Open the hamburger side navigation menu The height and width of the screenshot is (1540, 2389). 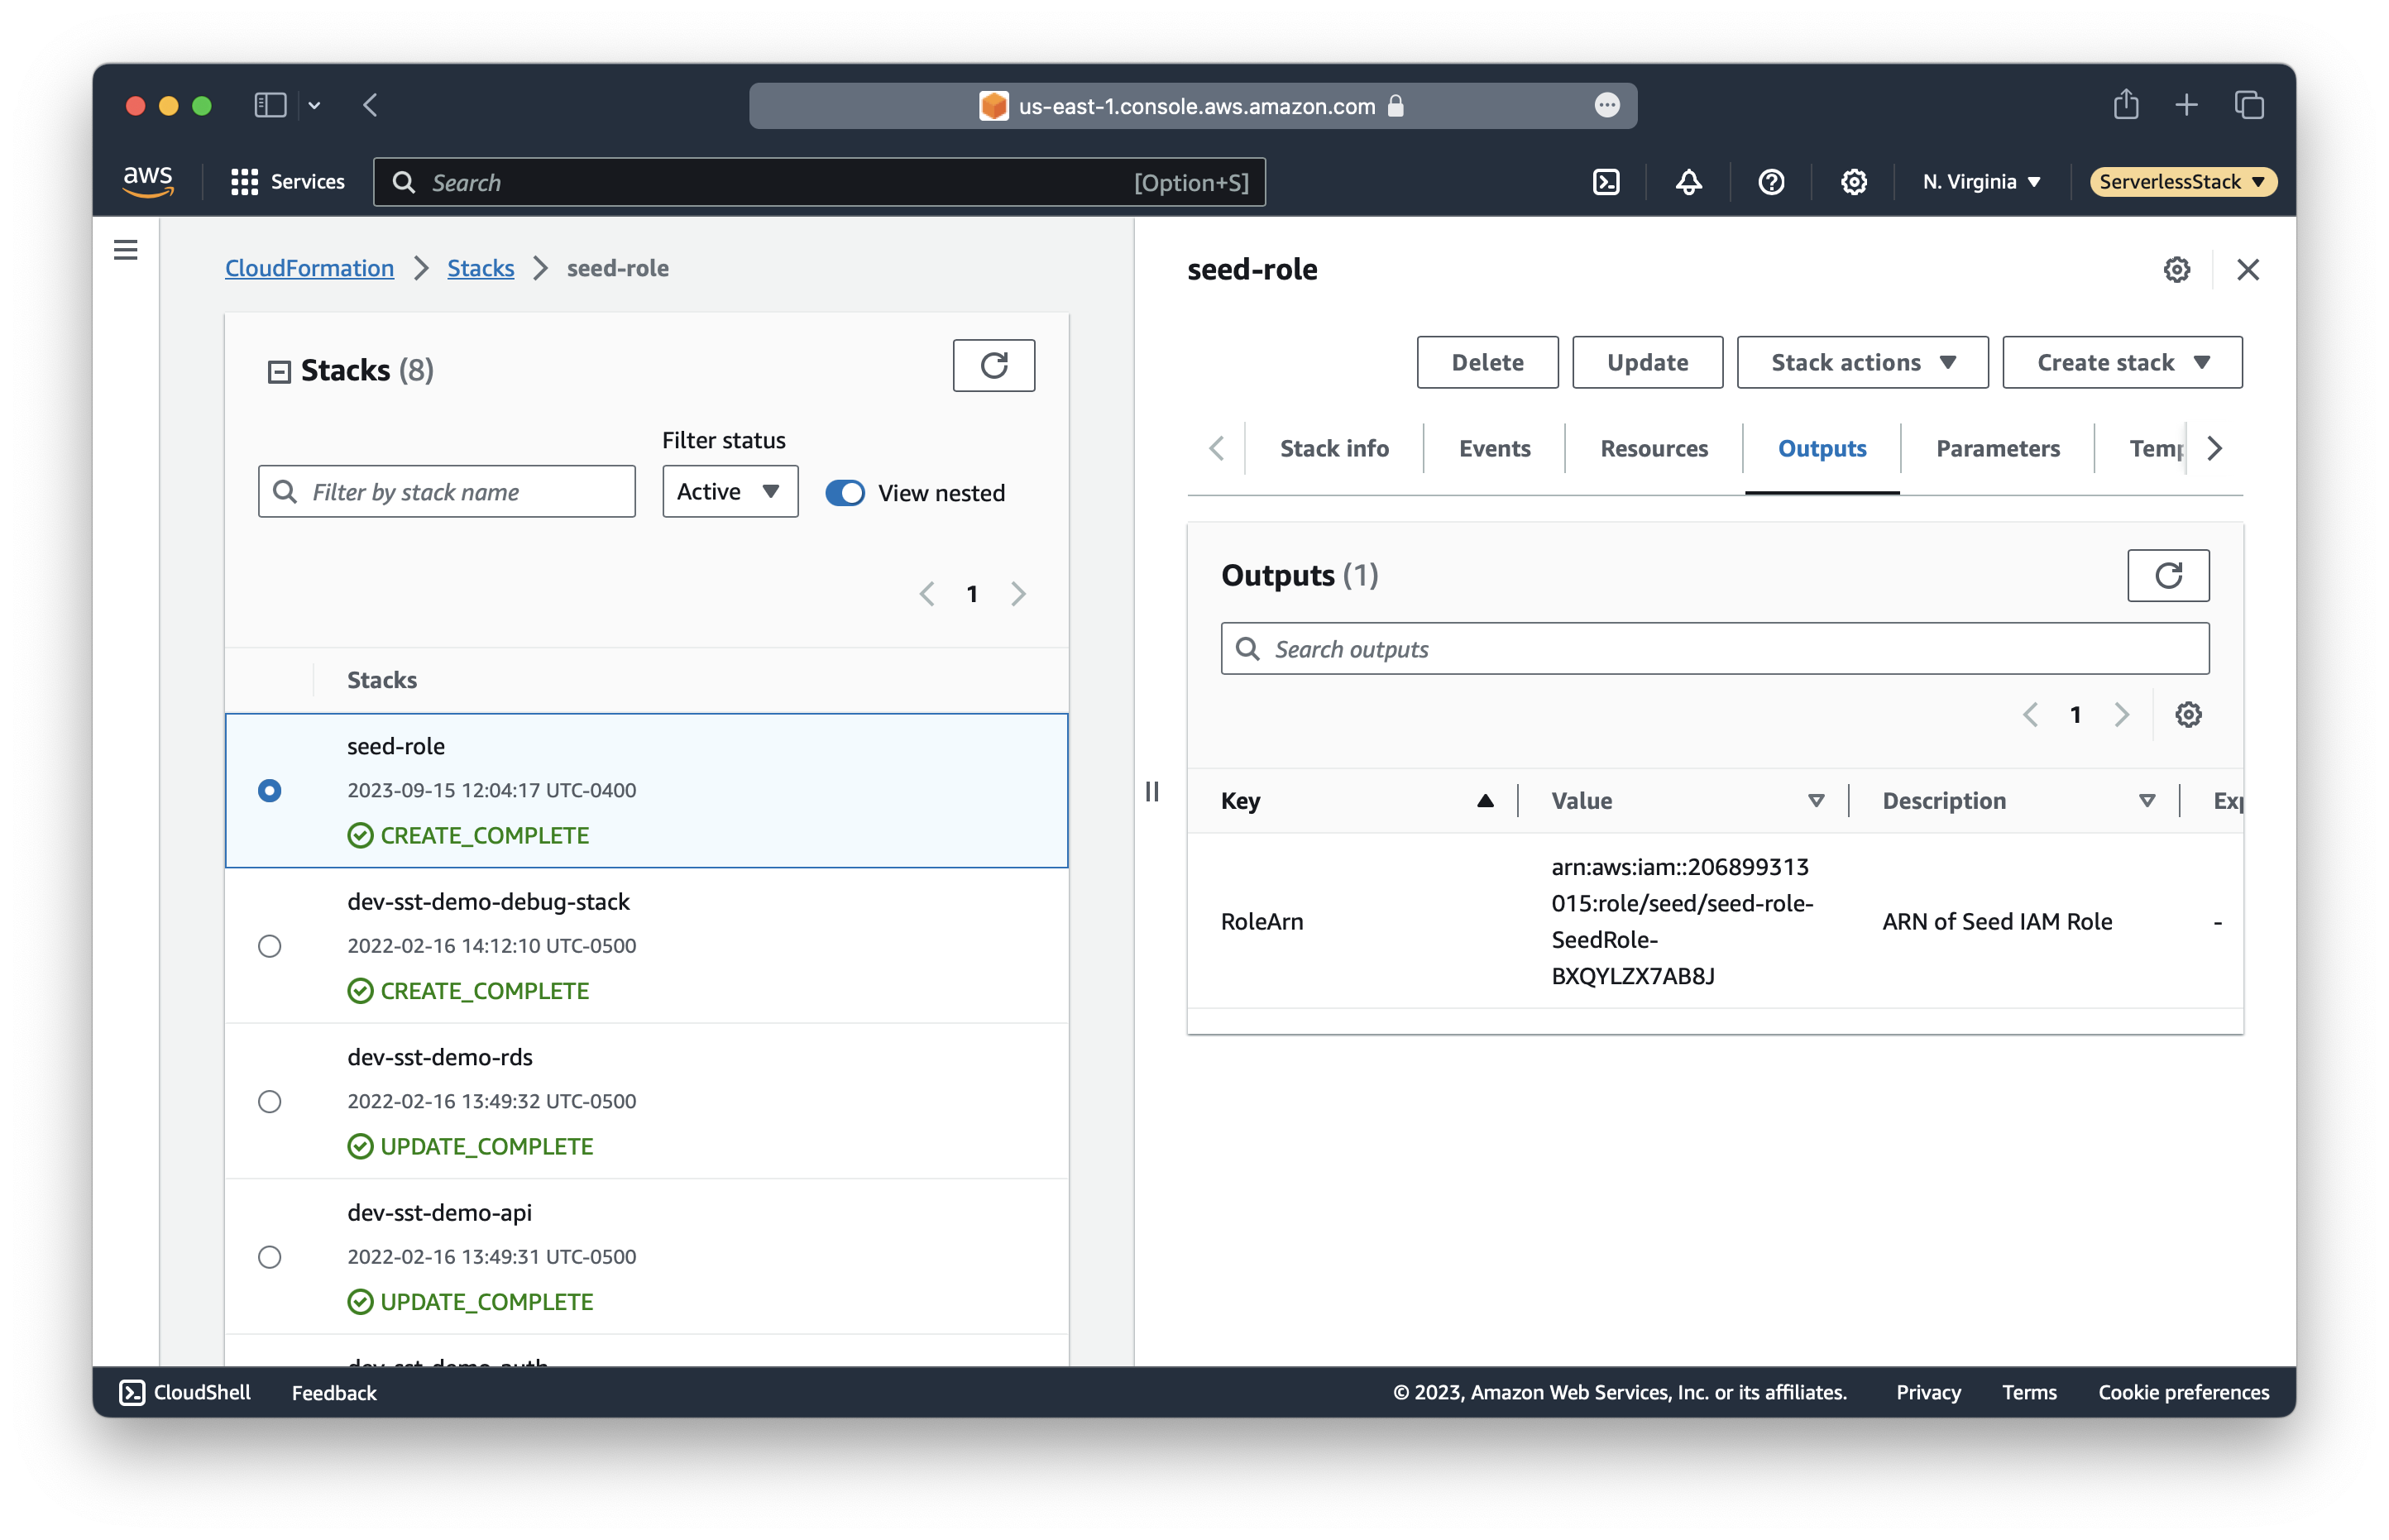126,250
